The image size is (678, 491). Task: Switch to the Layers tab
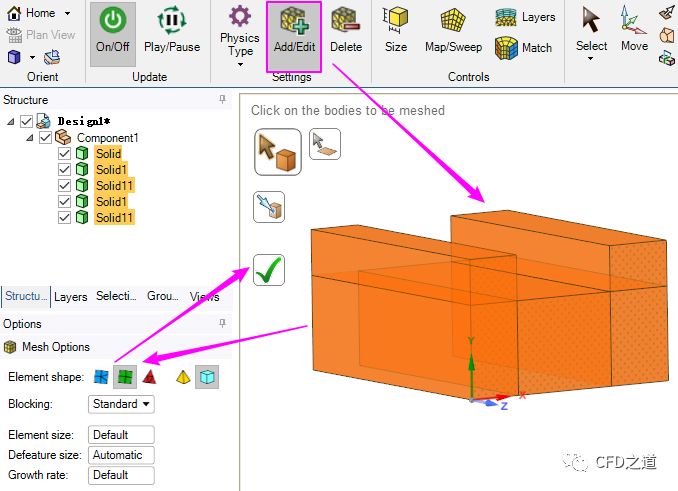click(x=70, y=297)
